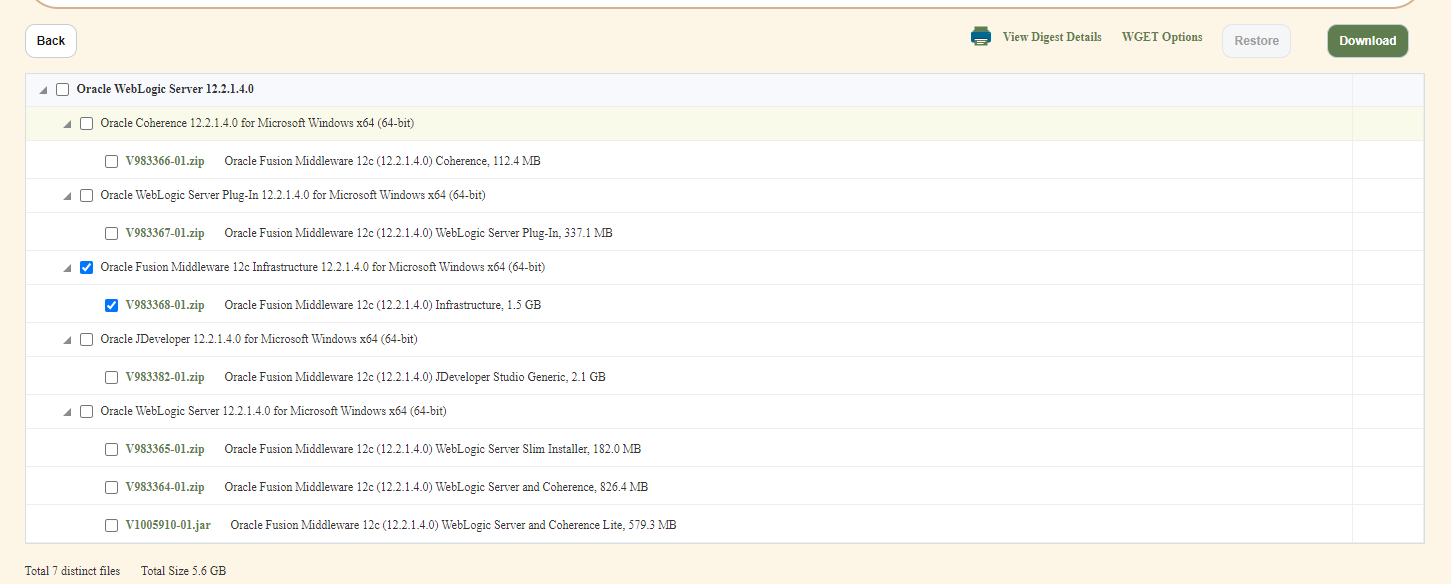This screenshot has height=584, width=1451.
Task: Select the V983366-01.zip file checkbox
Action: [x=112, y=162]
